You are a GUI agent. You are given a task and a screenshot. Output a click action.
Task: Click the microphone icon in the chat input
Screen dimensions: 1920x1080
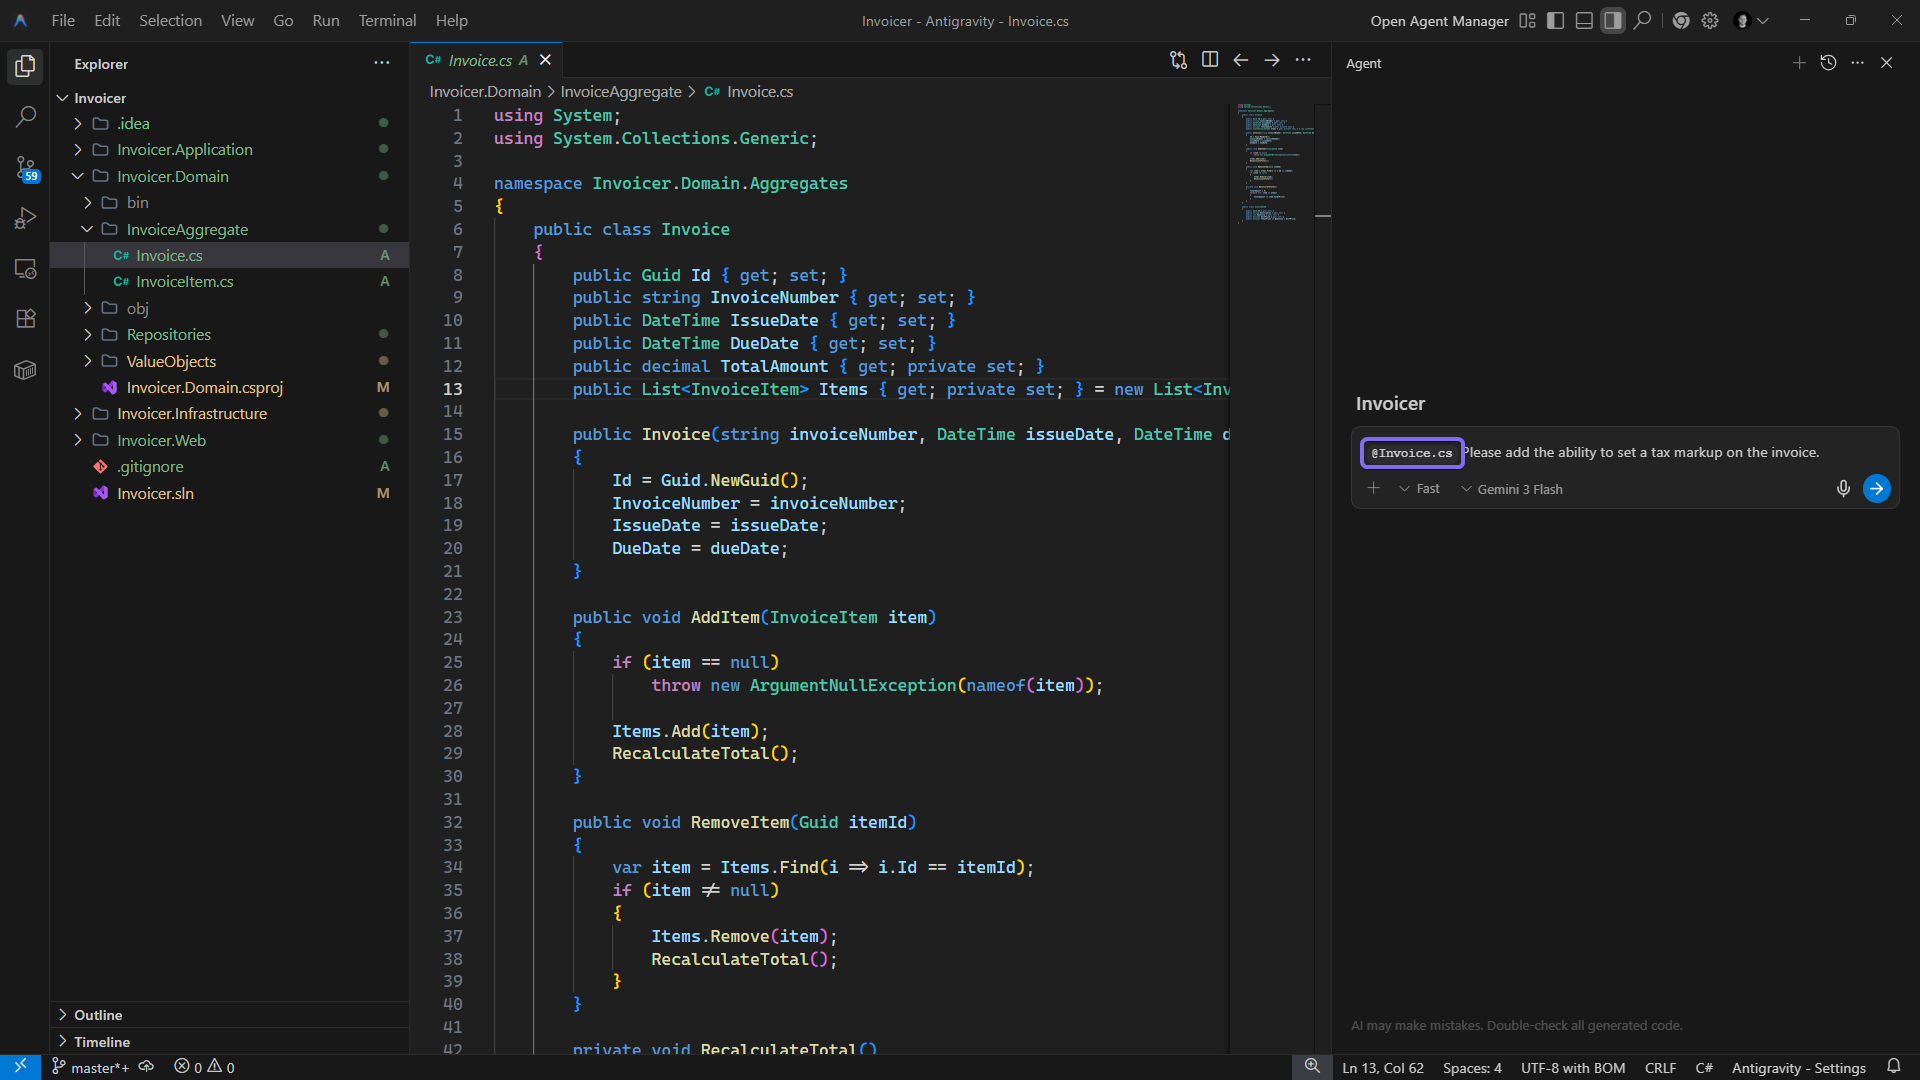coord(1843,489)
